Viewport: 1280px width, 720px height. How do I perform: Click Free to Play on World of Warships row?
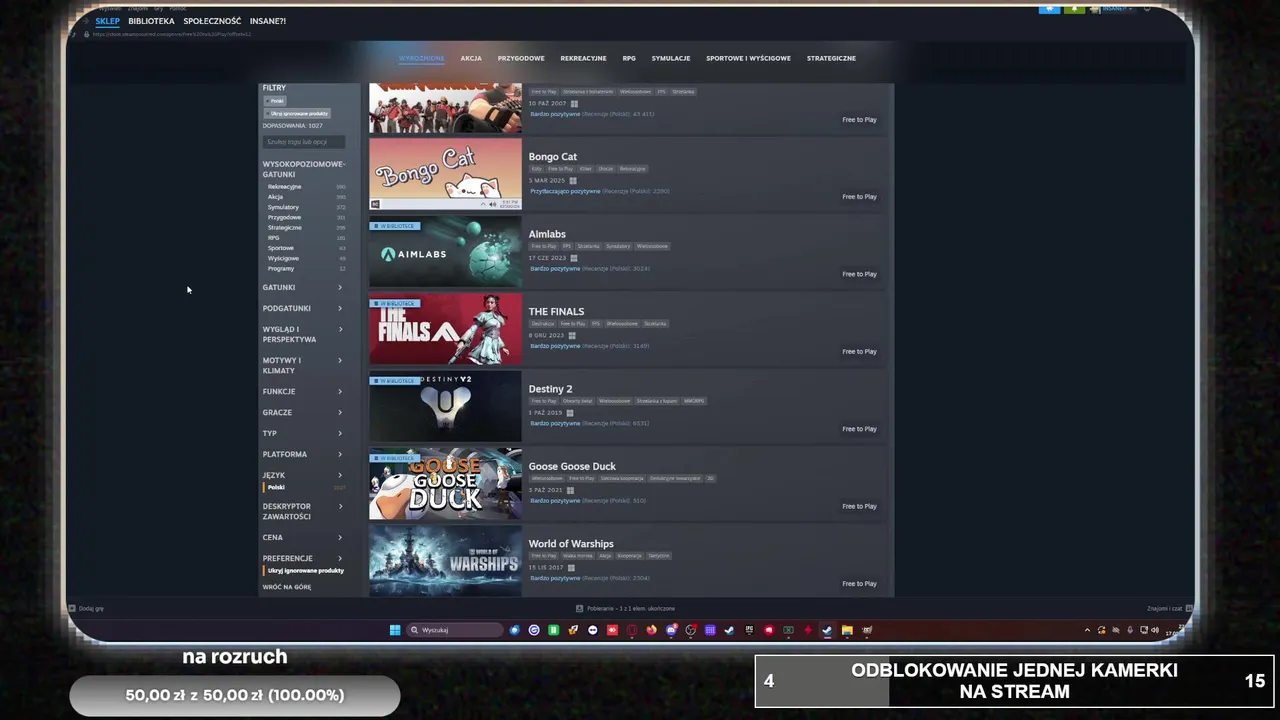pos(859,584)
